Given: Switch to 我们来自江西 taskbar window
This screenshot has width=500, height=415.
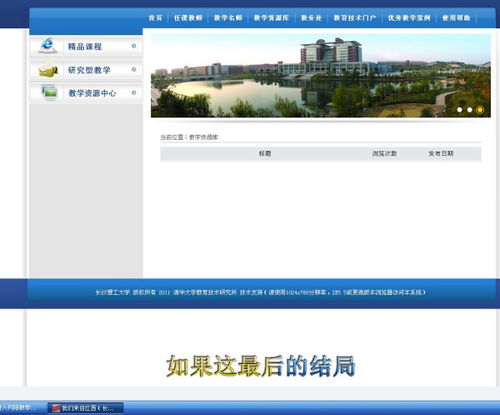Looking at the screenshot, I should (x=86, y=408).
